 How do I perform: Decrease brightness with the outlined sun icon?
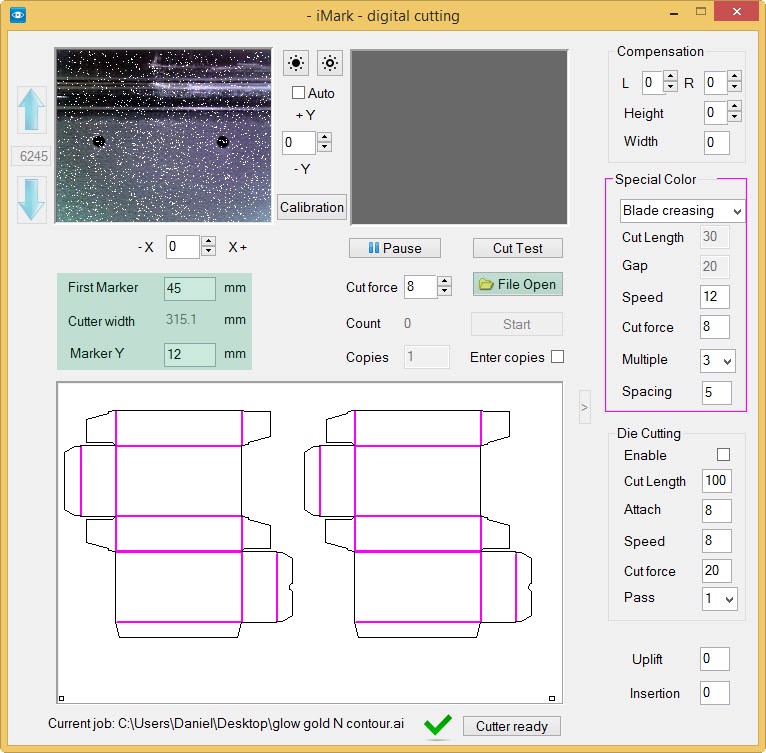(330, 63)
